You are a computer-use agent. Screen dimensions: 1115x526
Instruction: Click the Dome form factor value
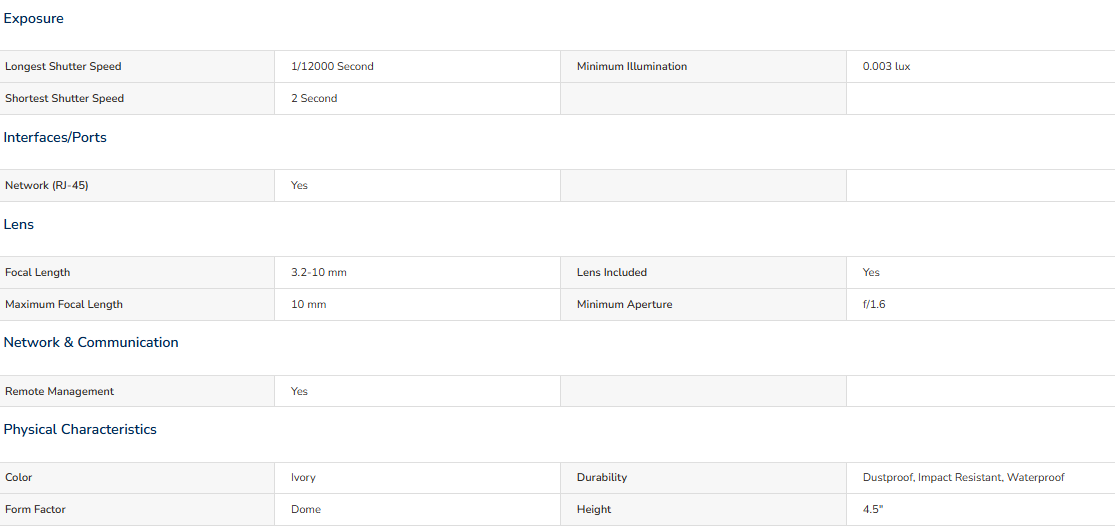coord(306,510)
